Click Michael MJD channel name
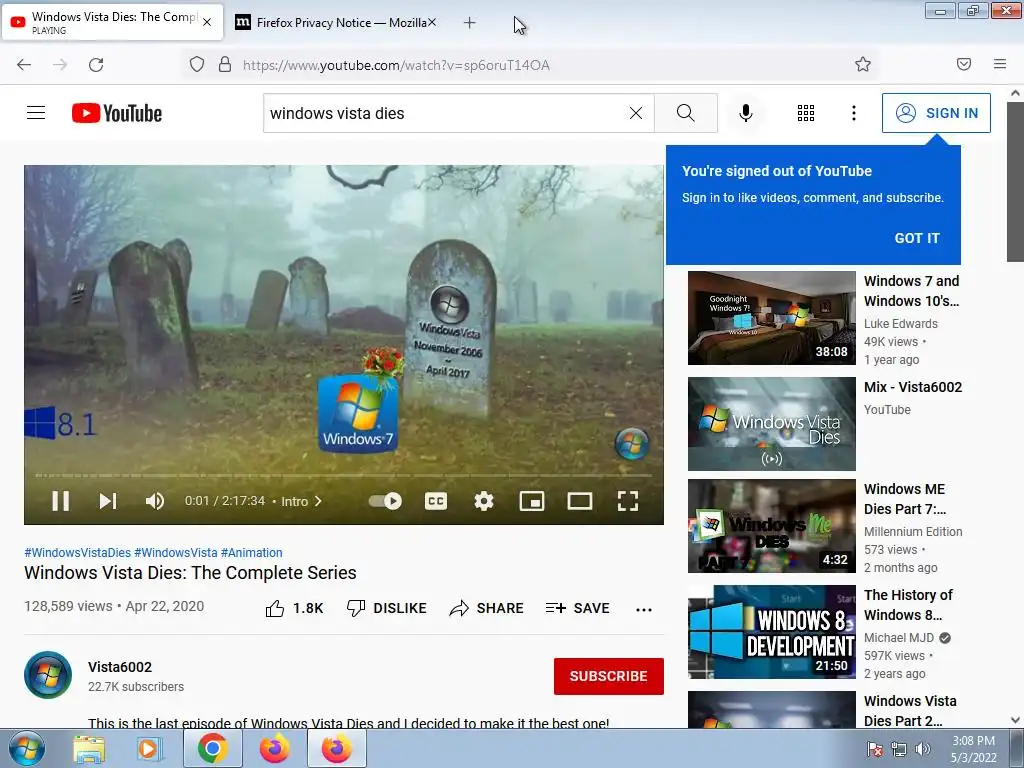The height and width of the screenshot is (768, 1024). (x=899, y=637)
